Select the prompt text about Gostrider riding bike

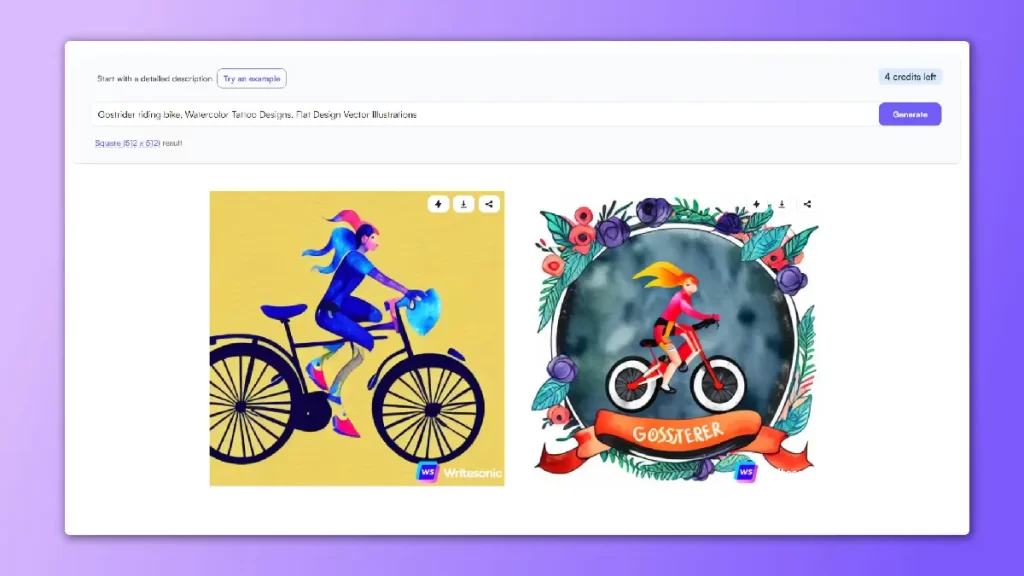tap(260, 114)
